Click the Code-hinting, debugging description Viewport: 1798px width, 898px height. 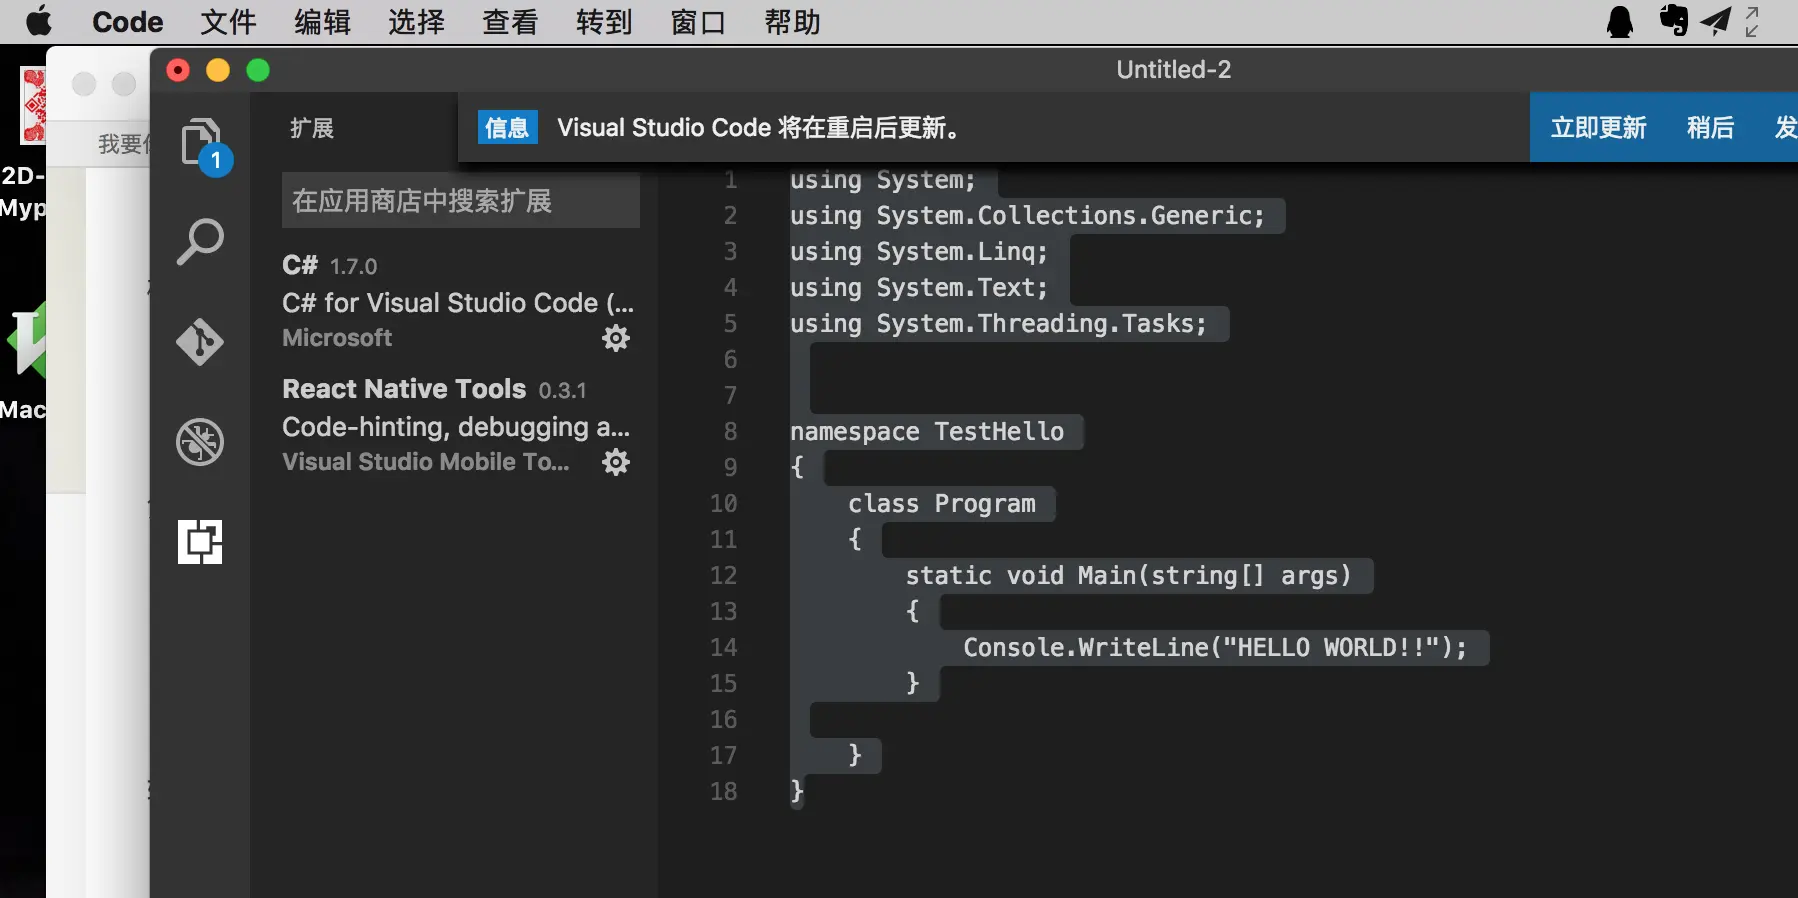pos(456,428)
